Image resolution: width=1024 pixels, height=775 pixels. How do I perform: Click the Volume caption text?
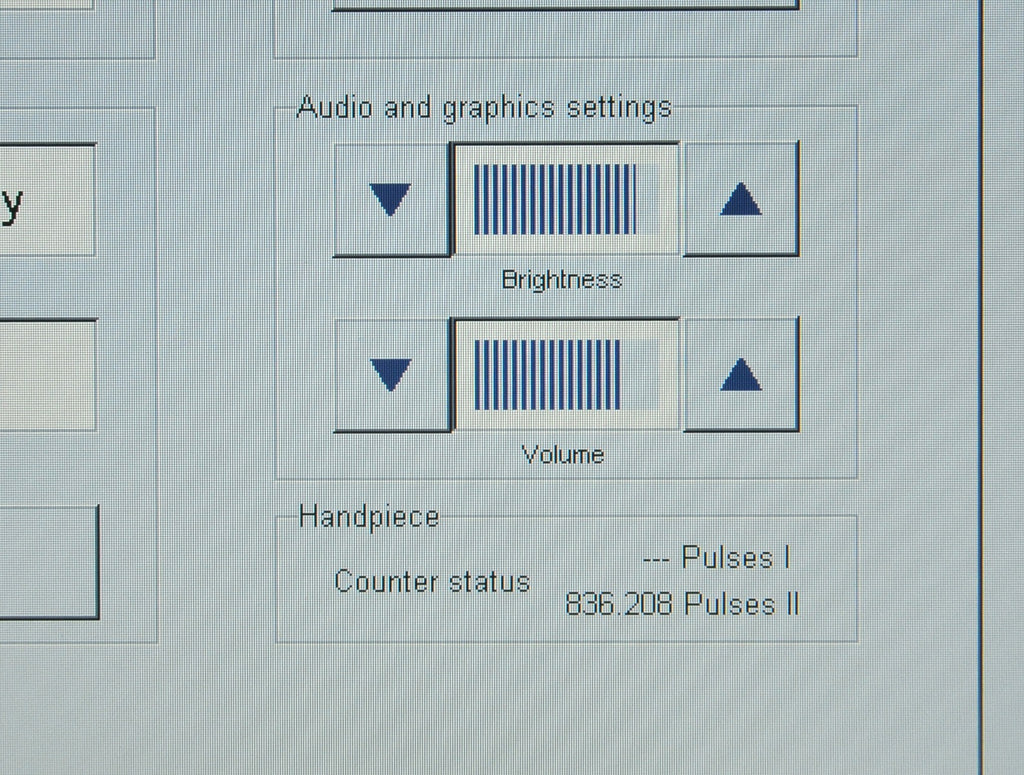tap(563, 454)
